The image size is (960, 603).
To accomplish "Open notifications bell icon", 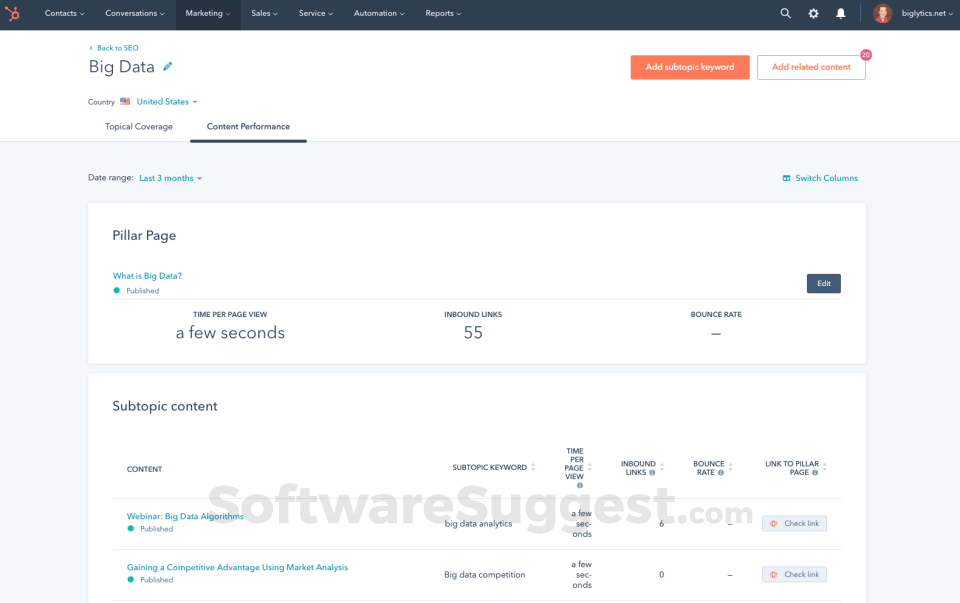I will [x=840, y=14].
